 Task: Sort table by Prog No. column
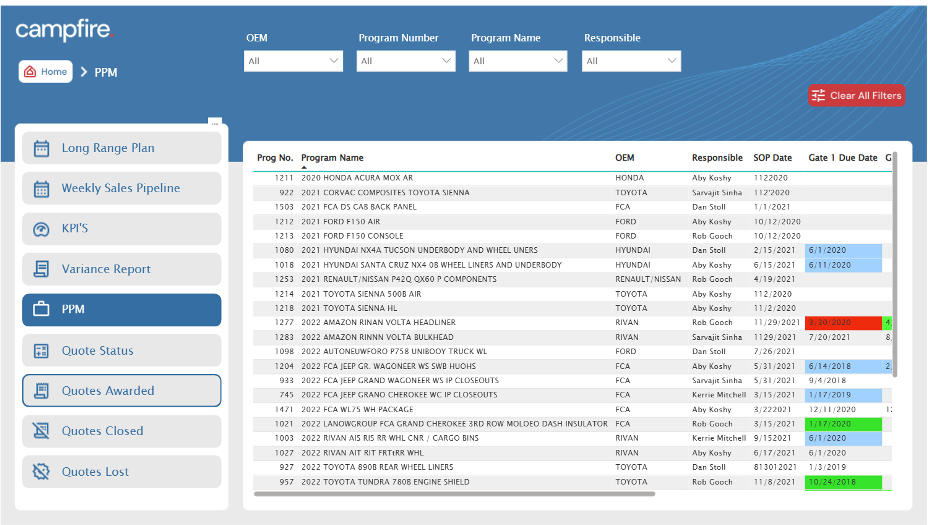click(275, 158)
